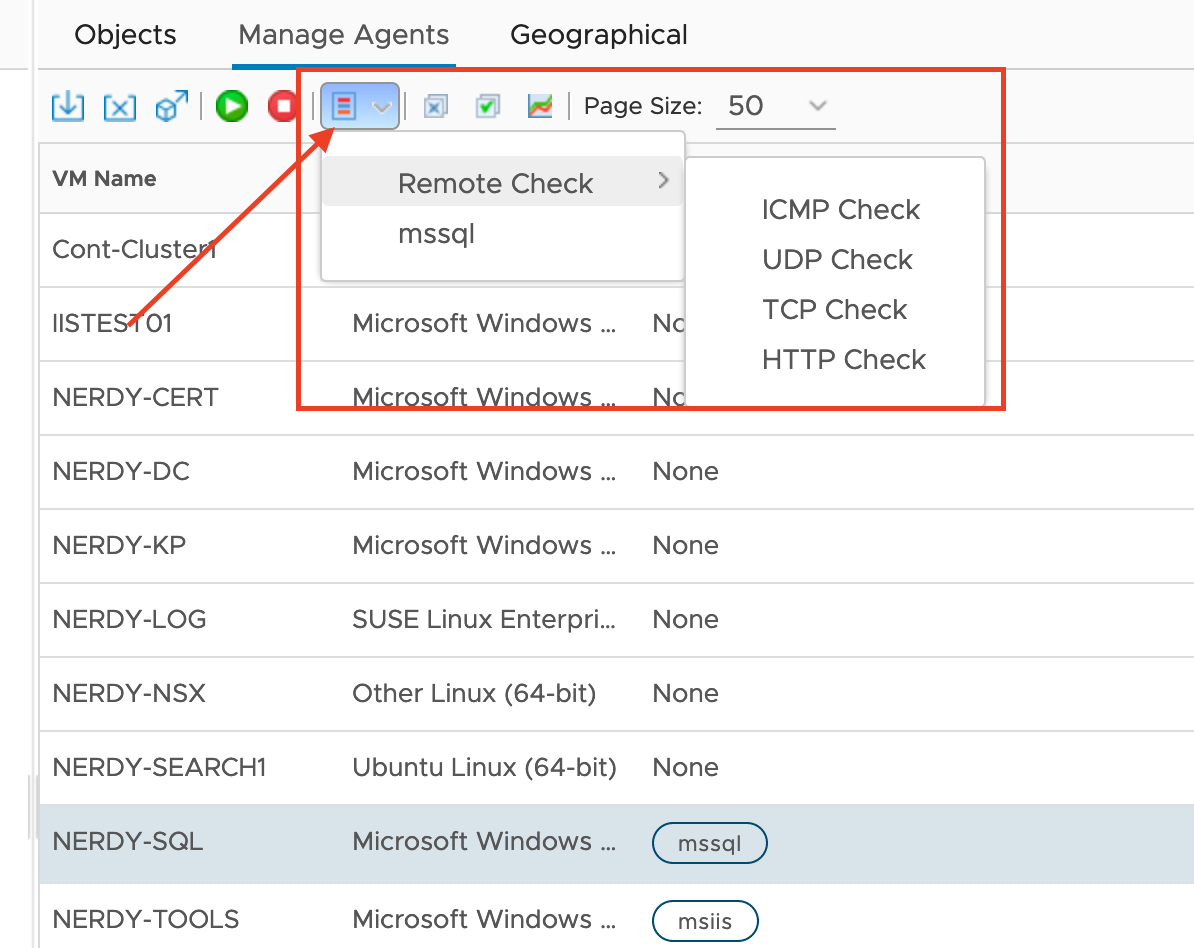Click None in the NERDY-LOG row
This screenshot has width=1194, height=948.
coord(685,619)
